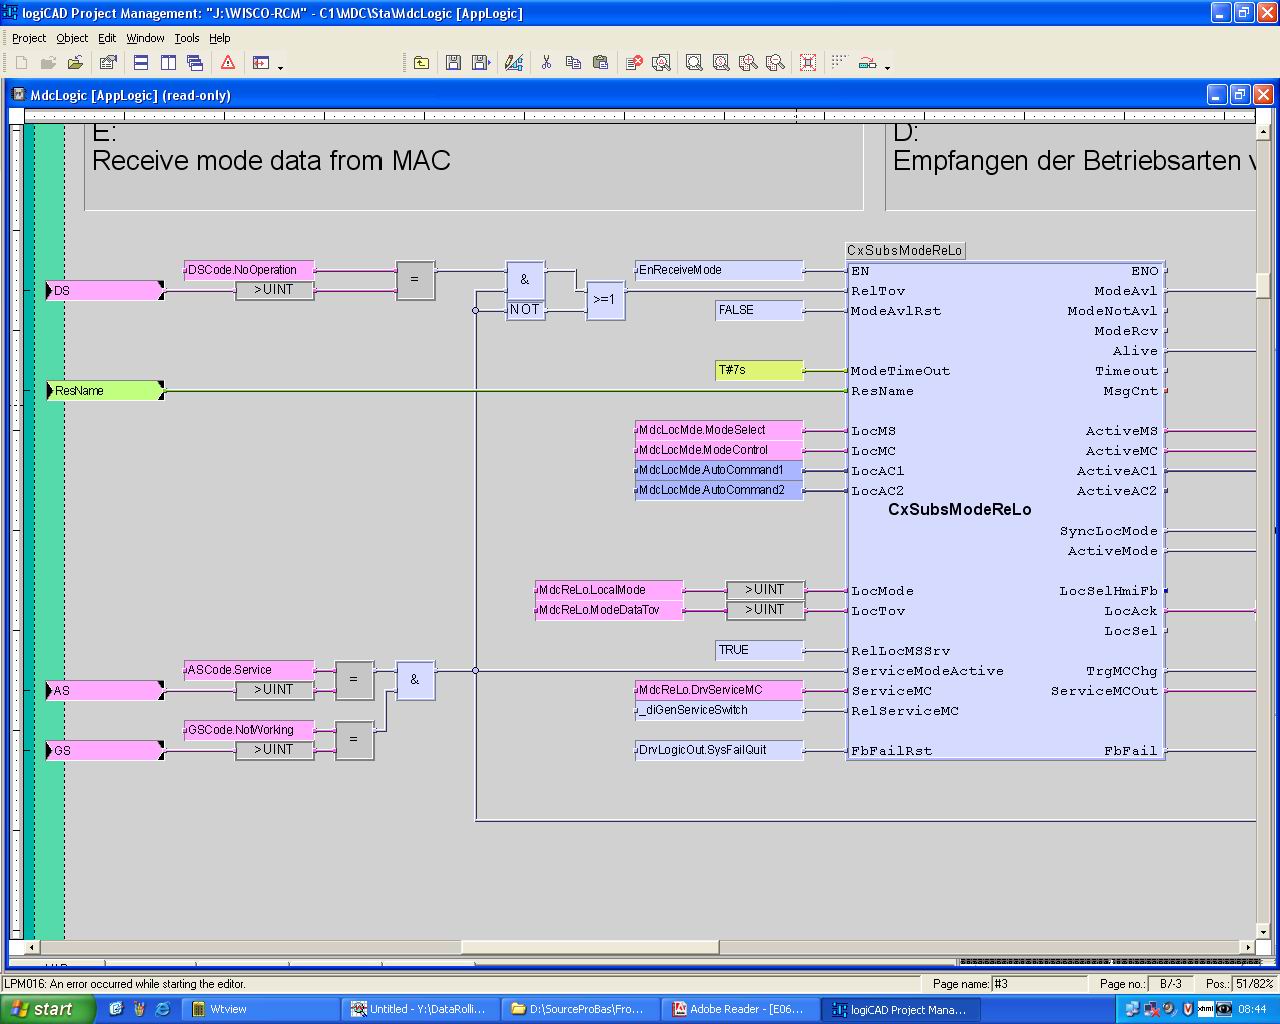Click the Windows start button

point(47,1009)
